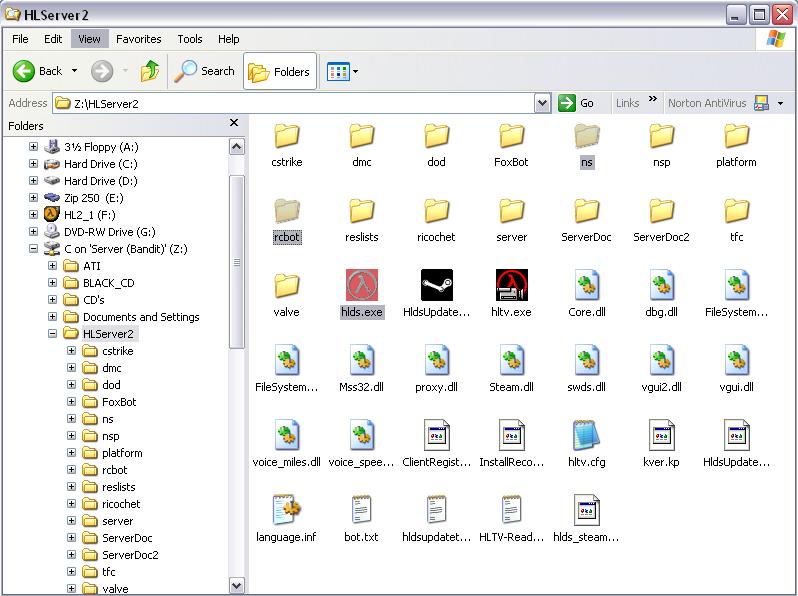Select the kver.kp file icon
Image resolution: width=798 pixels, height=596 pixels.
pyautogui.click(x=661, y=435)
